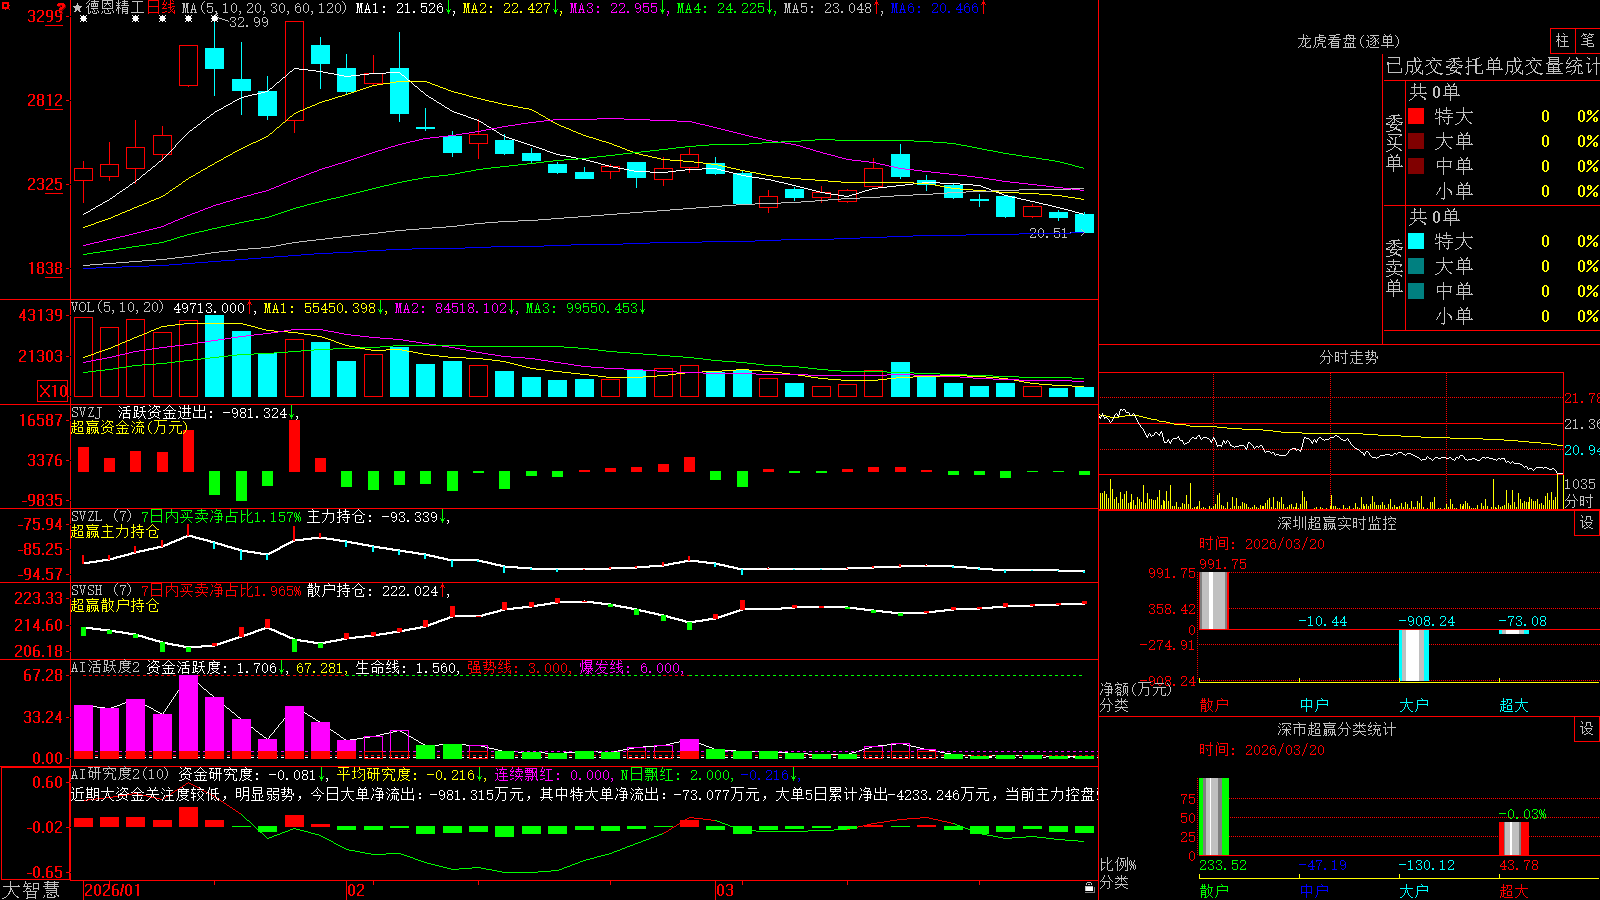Click the SVZL (7) indicator label
The width and height of the screenshot is (1600, 900).
(101, 517)
